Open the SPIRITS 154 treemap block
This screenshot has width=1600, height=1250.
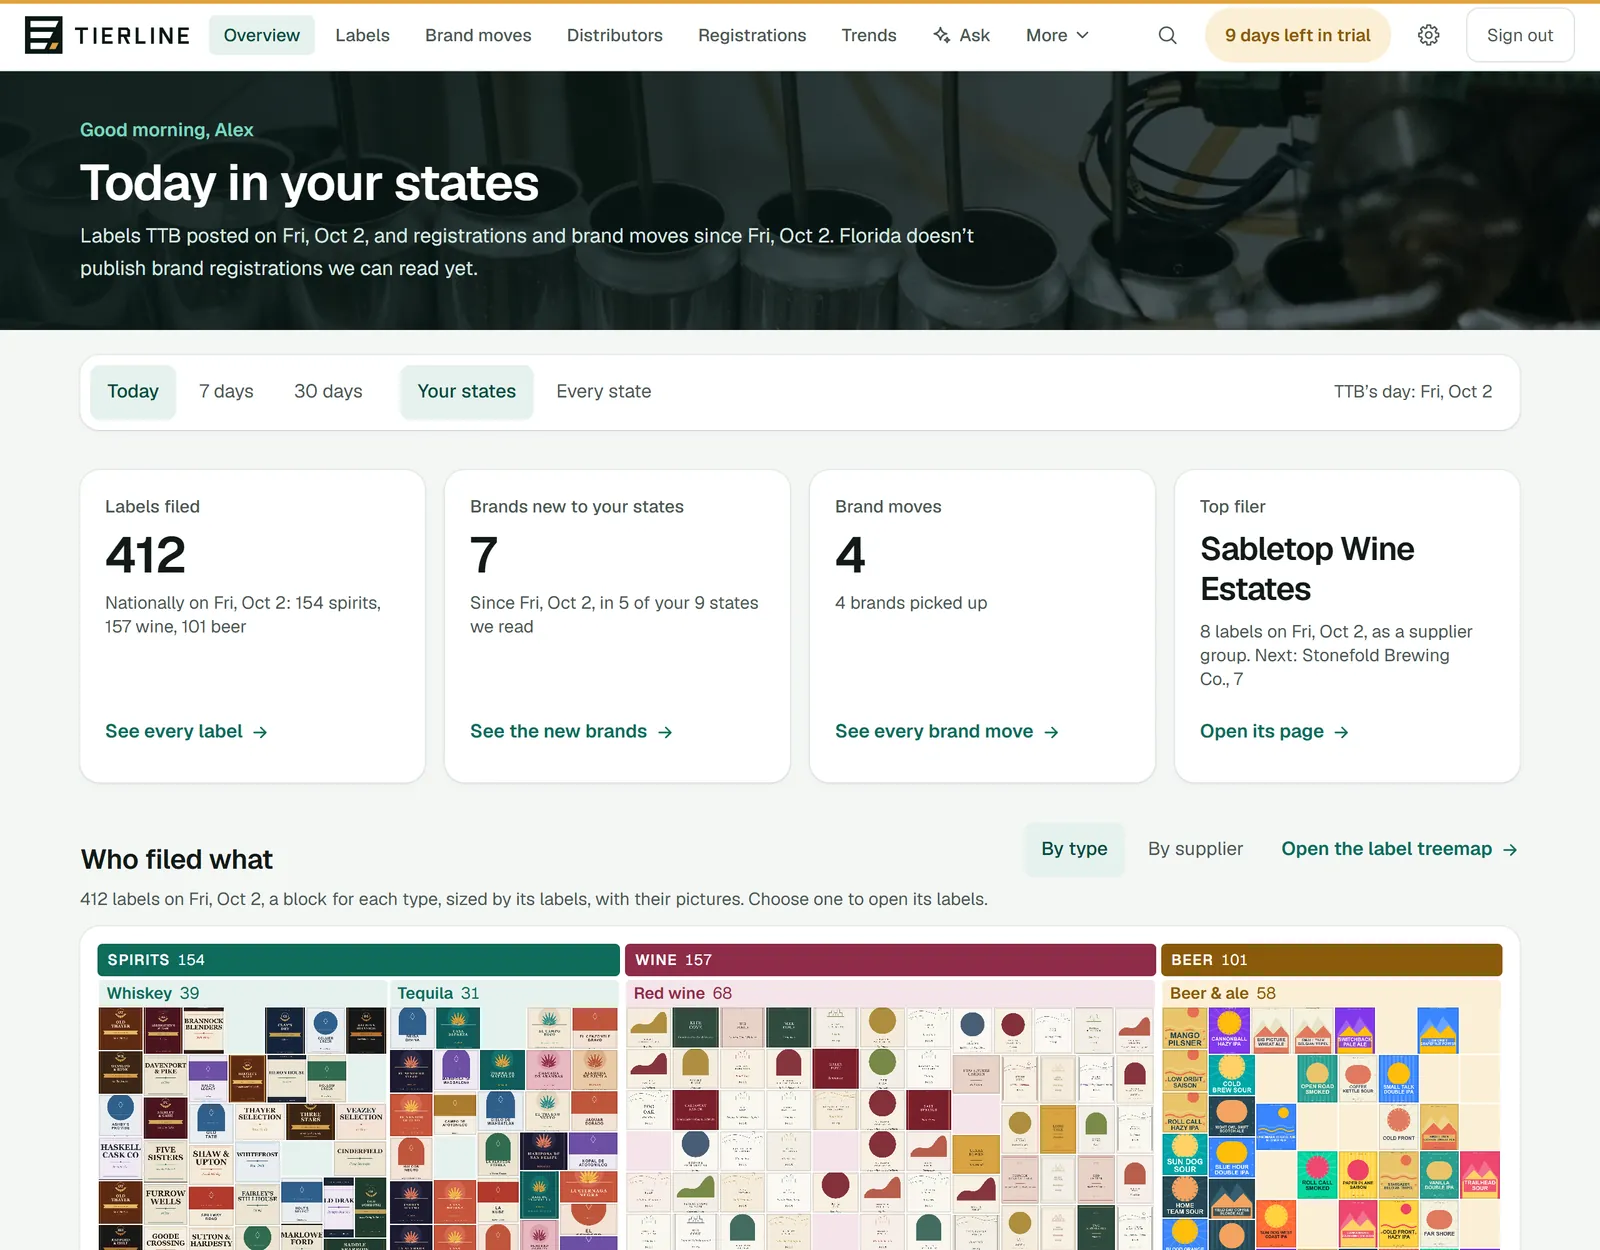(x=358, y=960)
